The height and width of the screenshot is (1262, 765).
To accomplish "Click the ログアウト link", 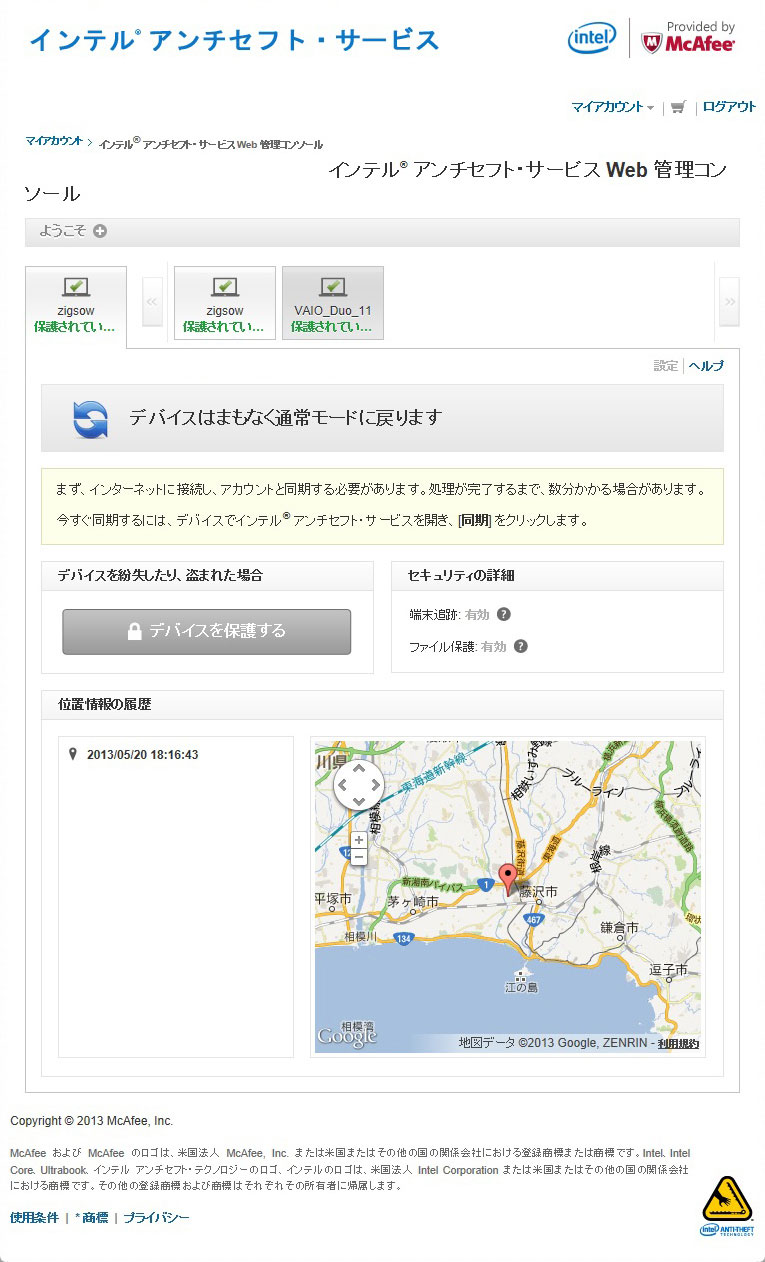I will [729, 107].
